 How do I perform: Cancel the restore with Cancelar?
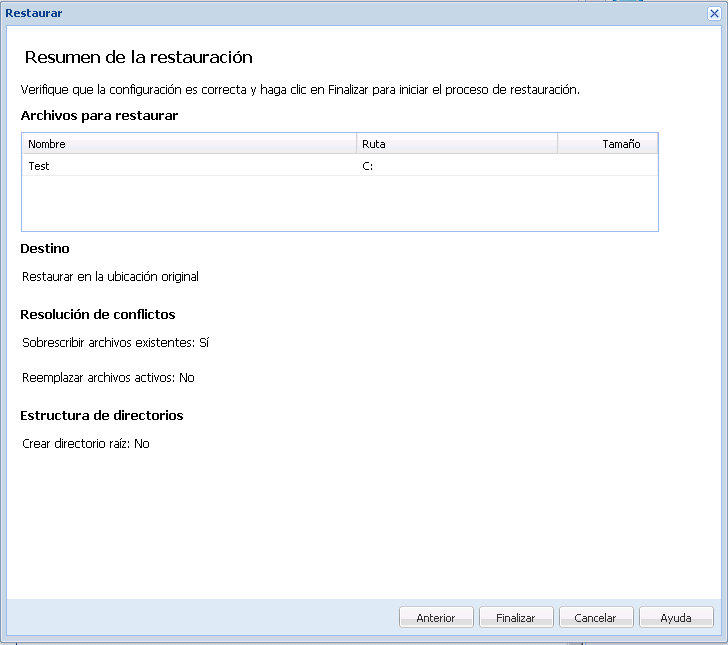[596, 618]
